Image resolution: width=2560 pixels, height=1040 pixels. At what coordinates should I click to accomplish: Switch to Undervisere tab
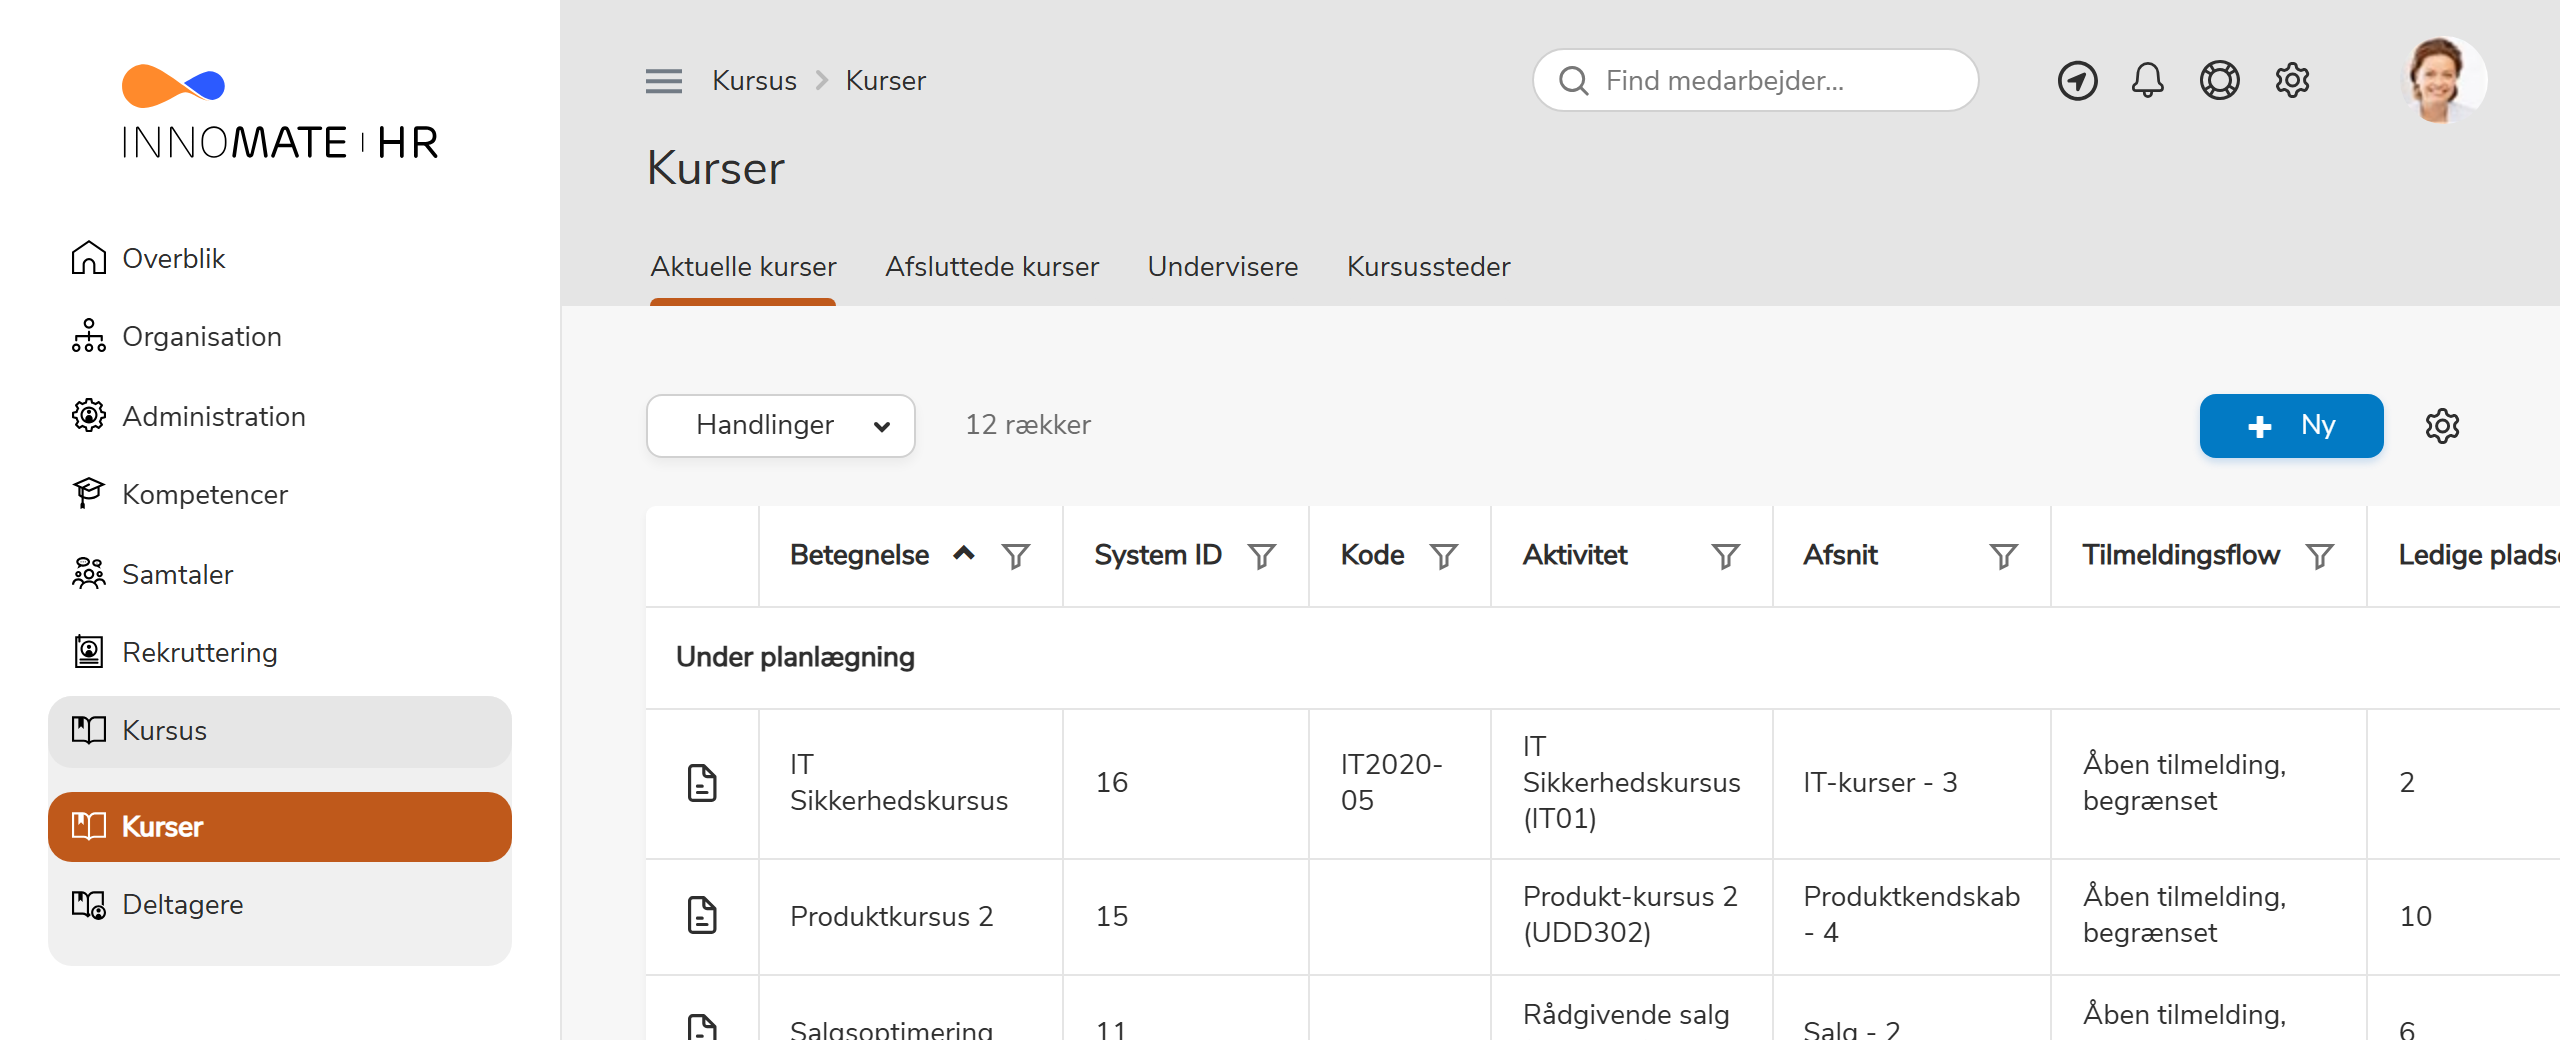1223,267
